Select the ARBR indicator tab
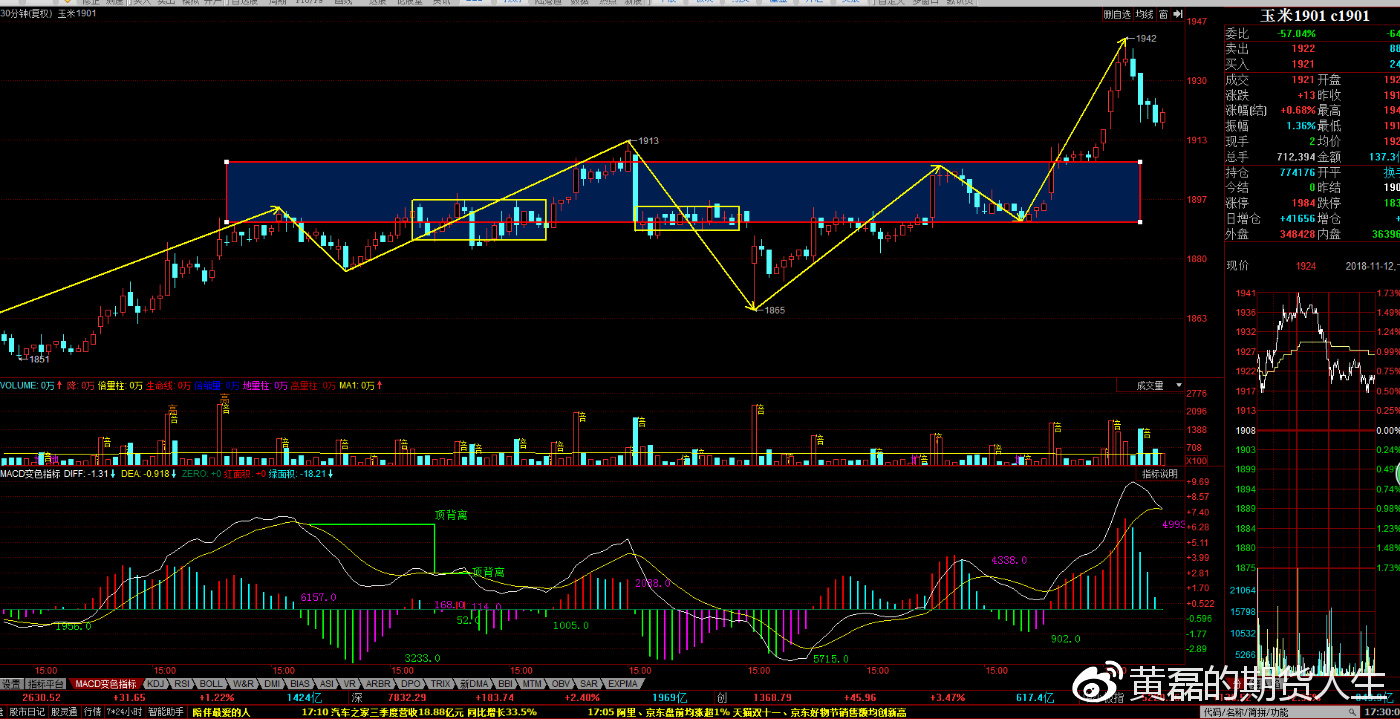 click(378, 684)
